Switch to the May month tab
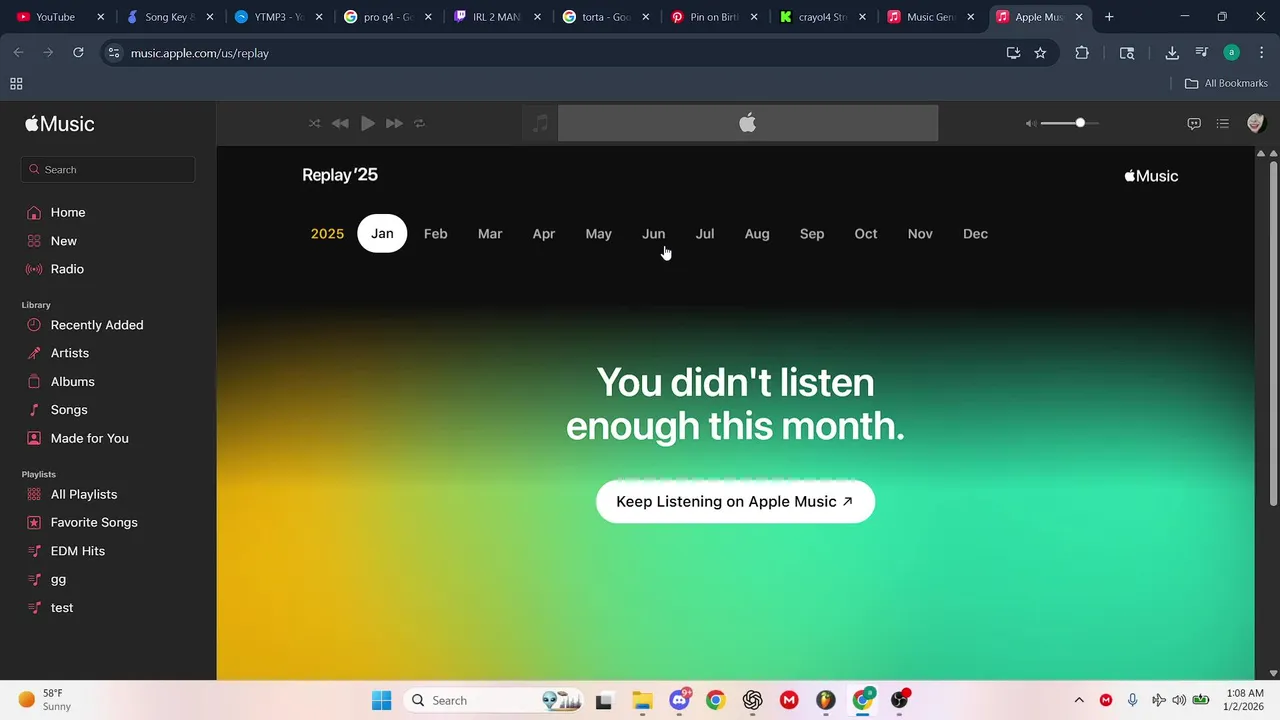Viewport: 1280px width, 720px height. (x=598, y=233)
